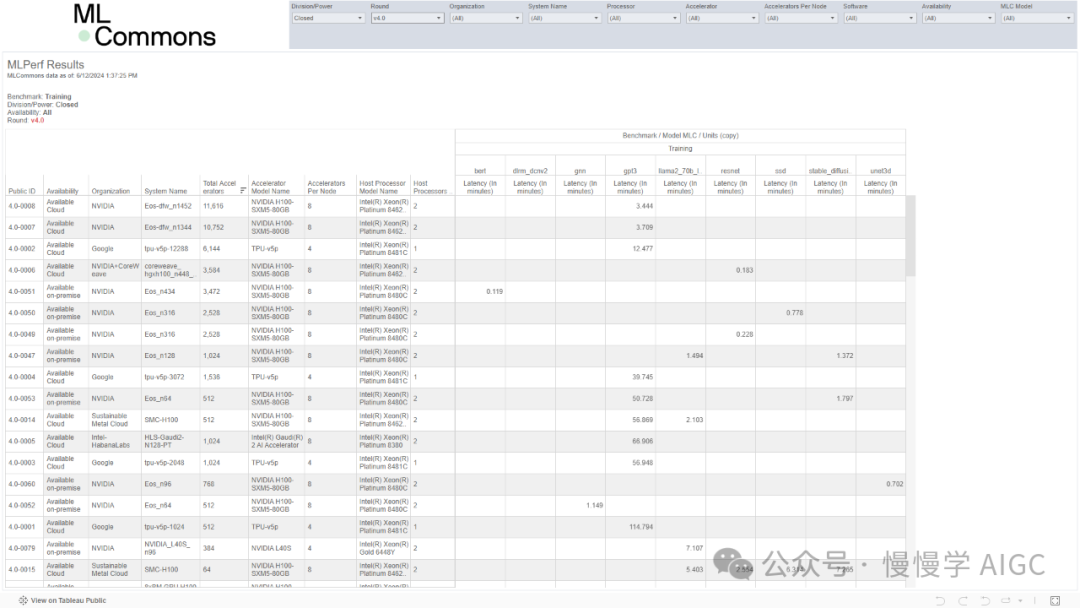
Task: Click the Organization column header
Action: pyautogui.click(x=111, y=191)
